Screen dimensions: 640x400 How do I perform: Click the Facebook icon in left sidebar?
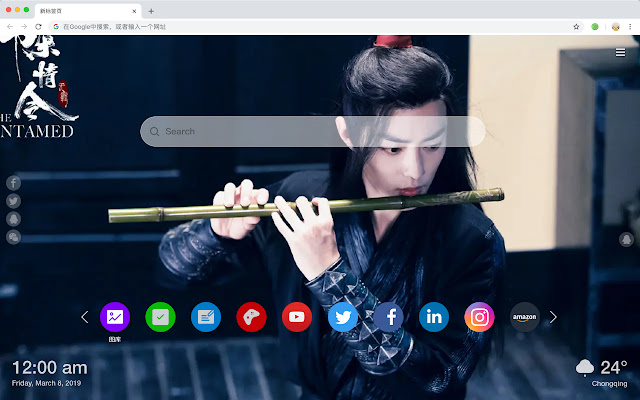tap(13, 183)
